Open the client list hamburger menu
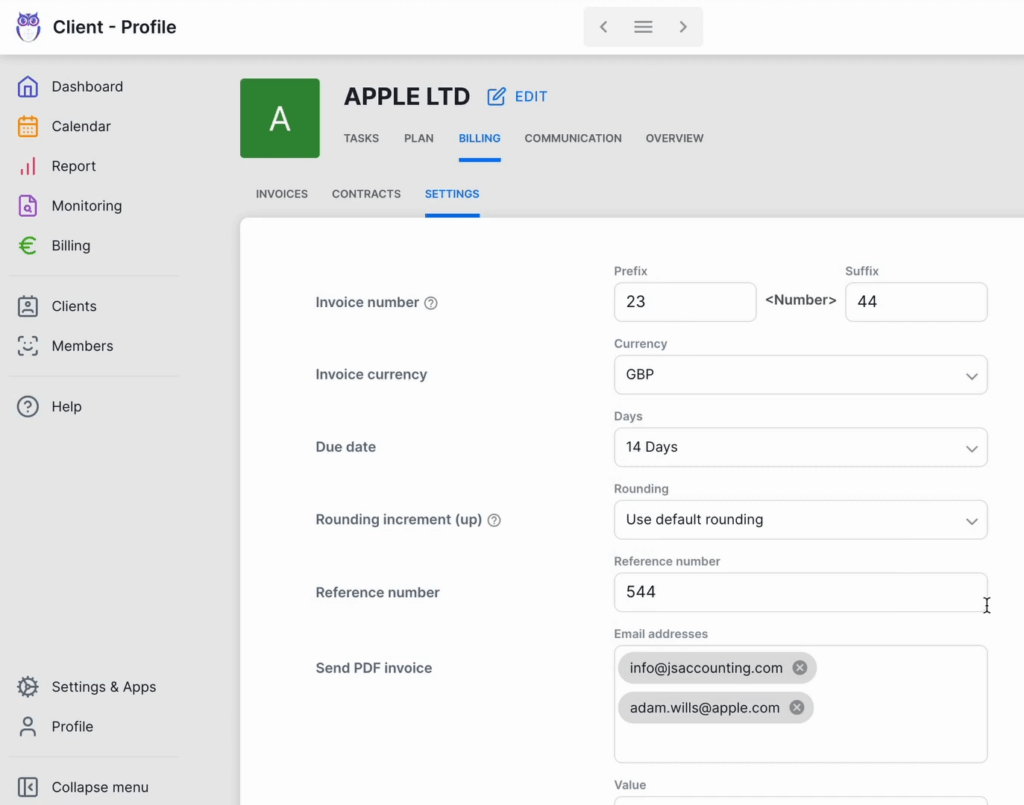Viewport: 1024px width, 805px height. click(643, 27)
